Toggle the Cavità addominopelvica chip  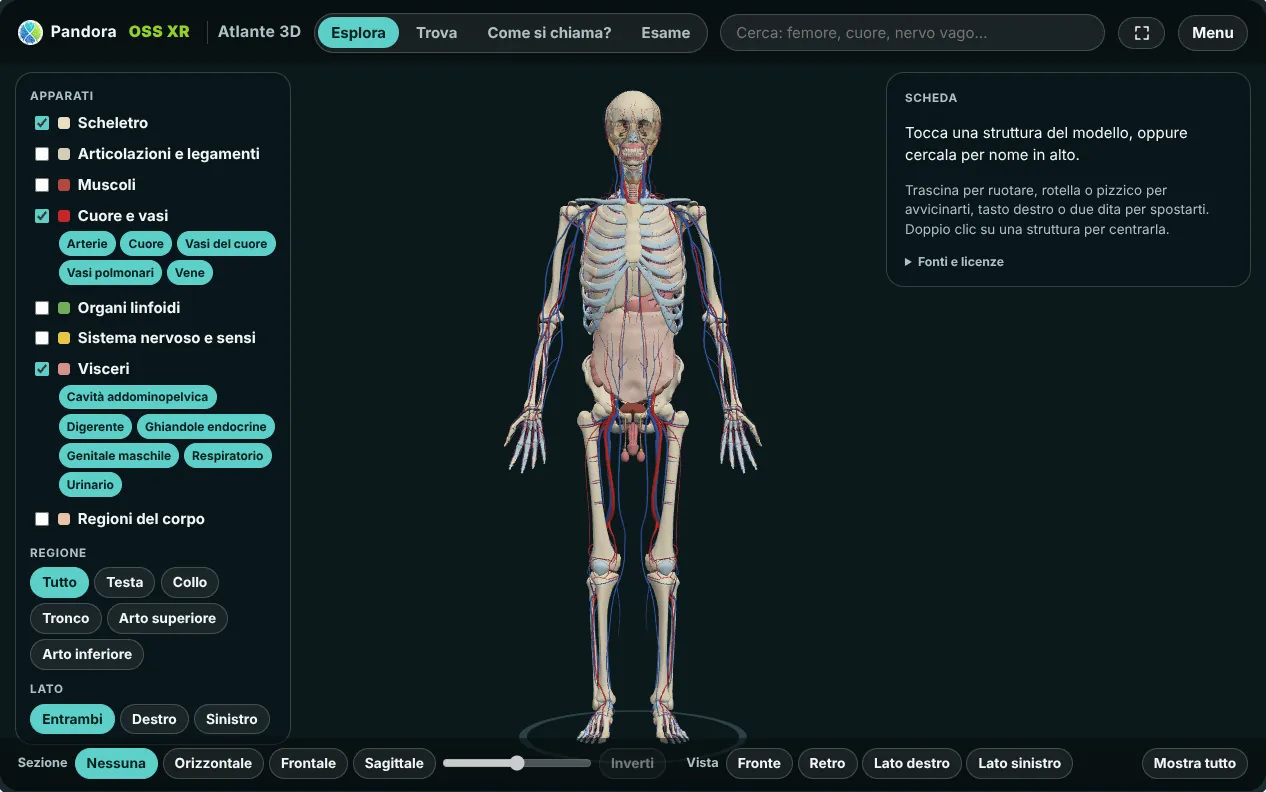point(138,397)
